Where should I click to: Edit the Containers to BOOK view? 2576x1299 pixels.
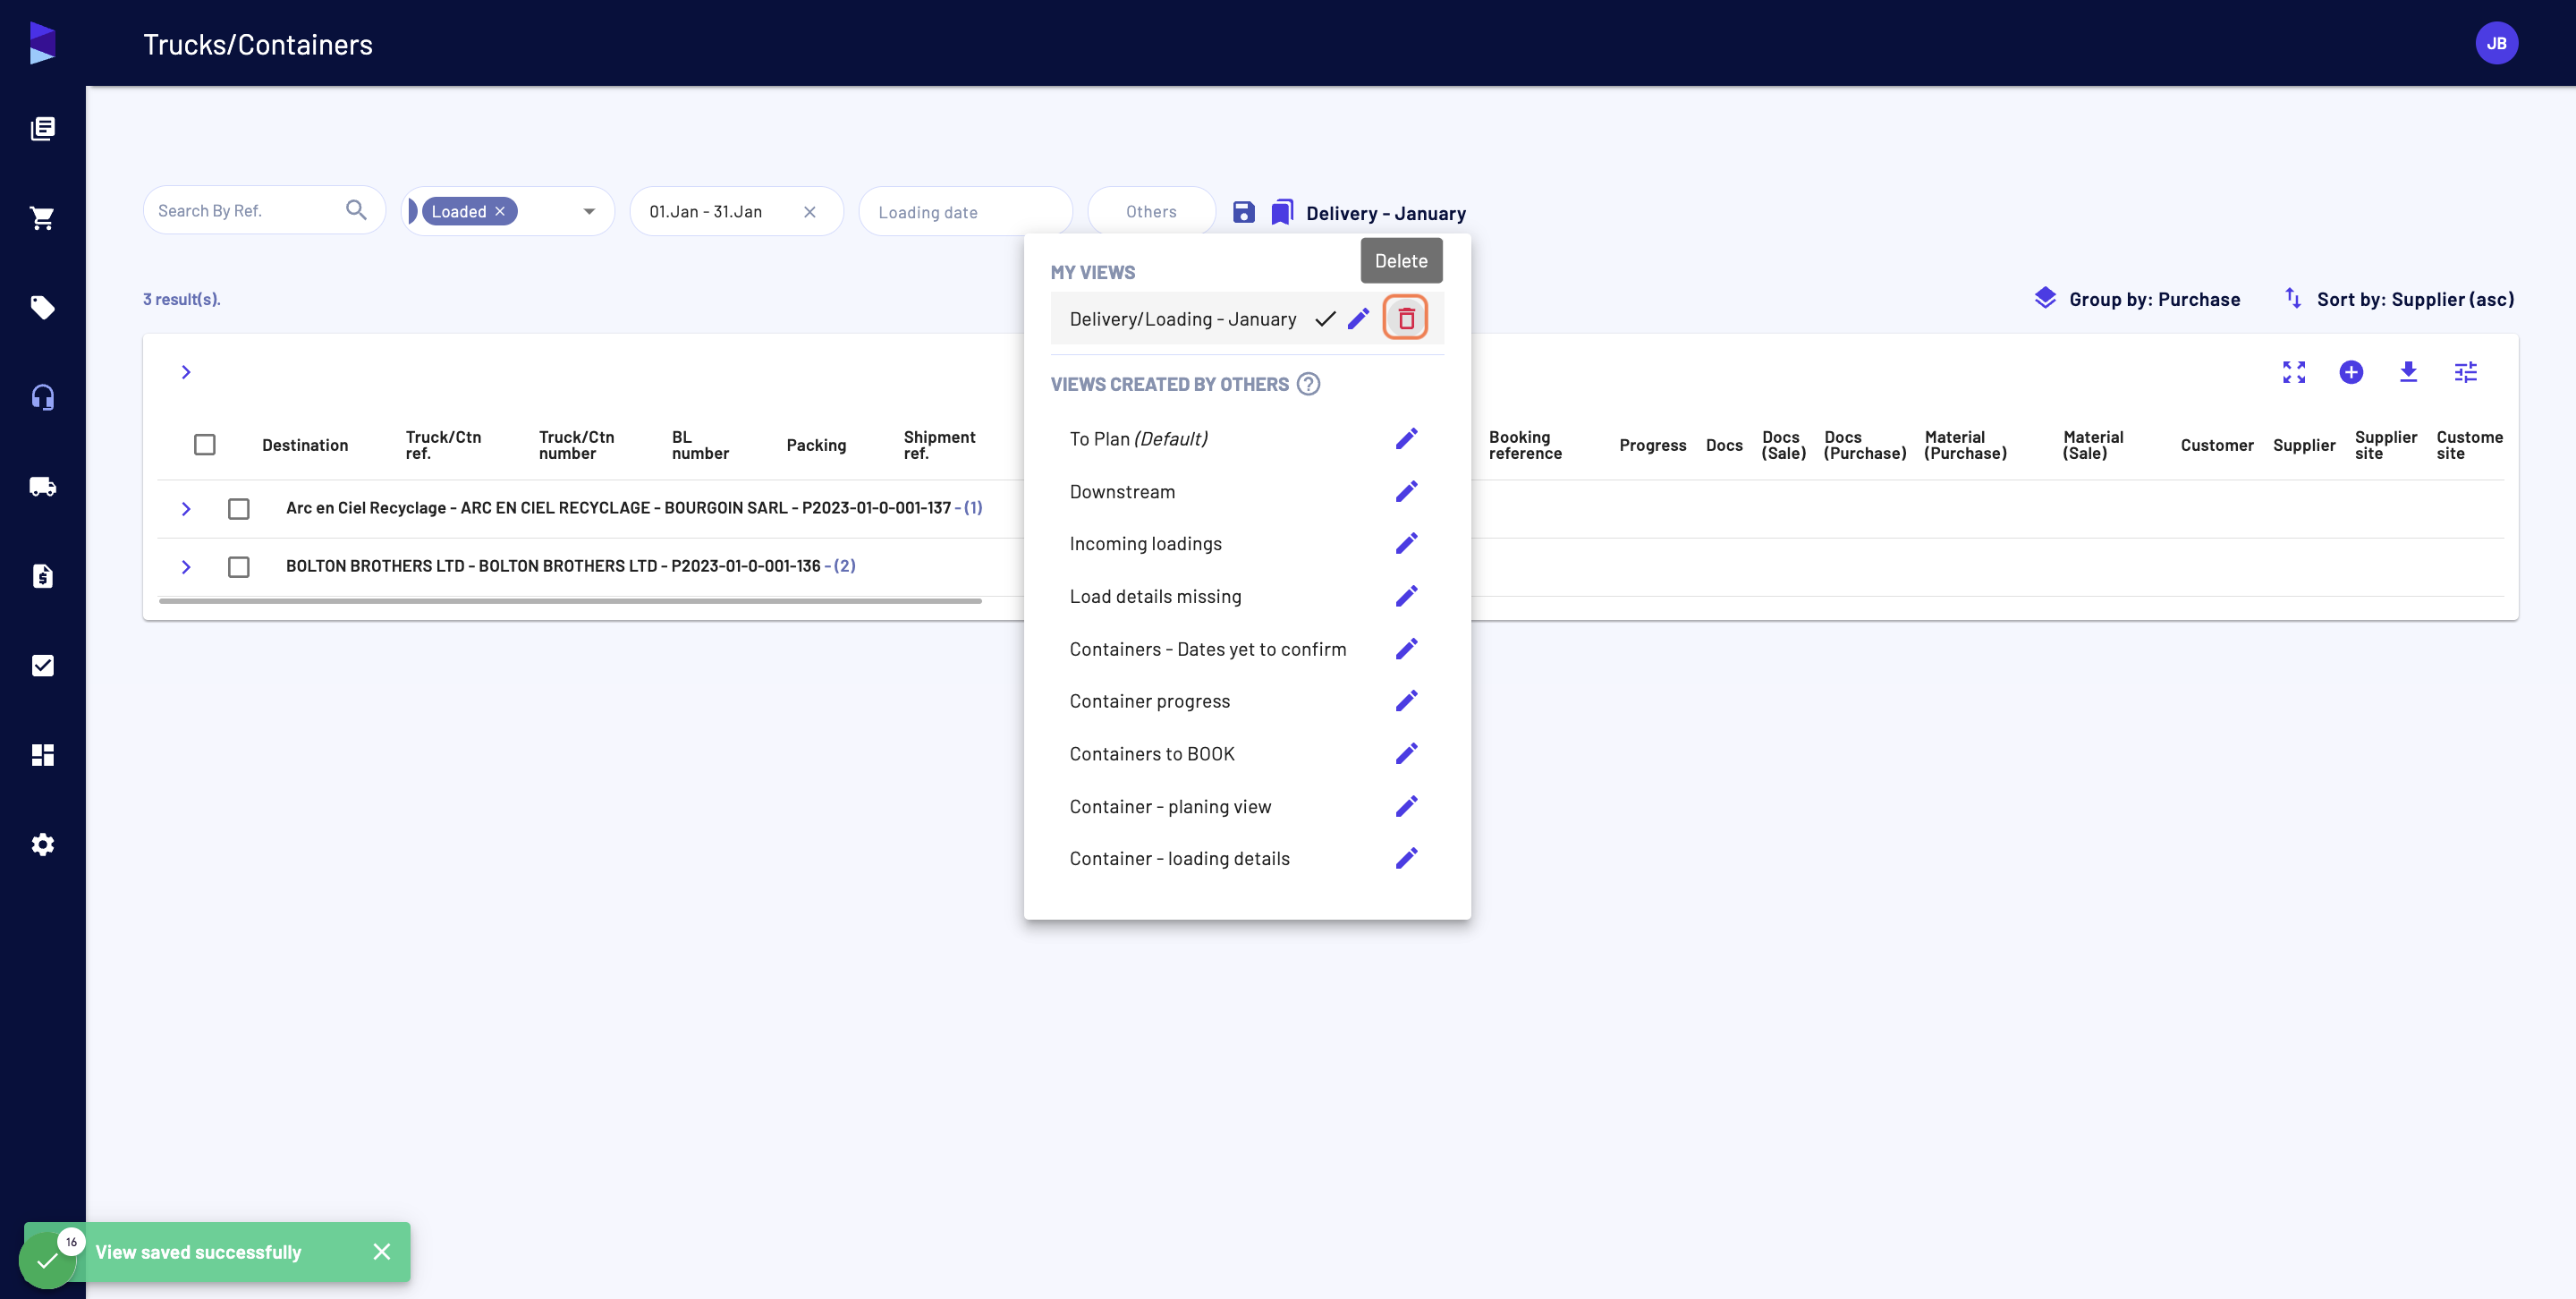[1406, 753]
